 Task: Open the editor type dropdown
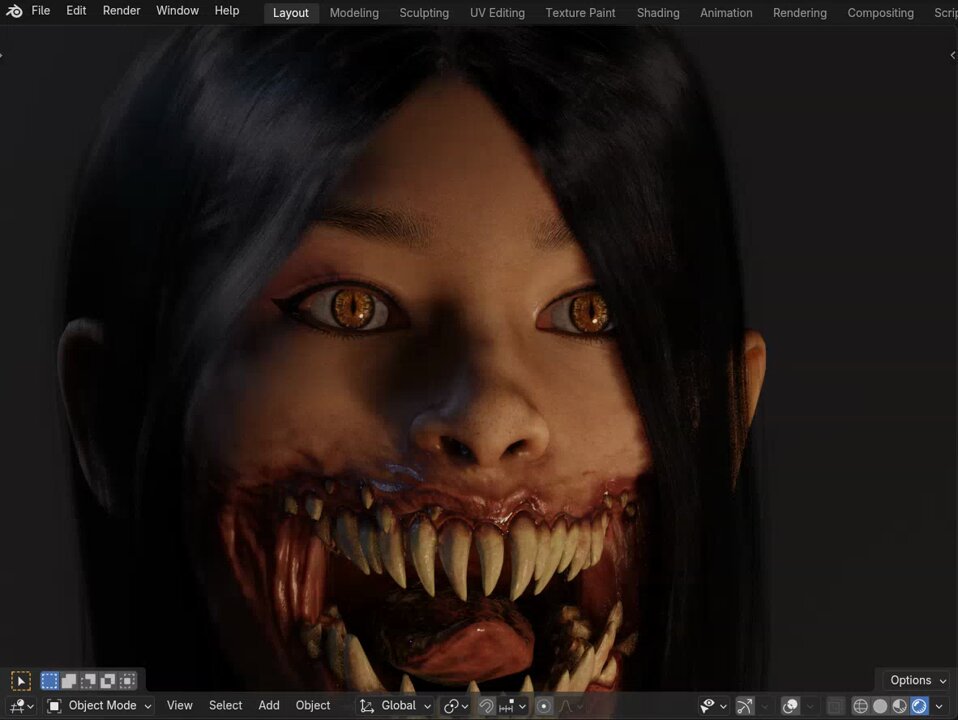(21, 706)
